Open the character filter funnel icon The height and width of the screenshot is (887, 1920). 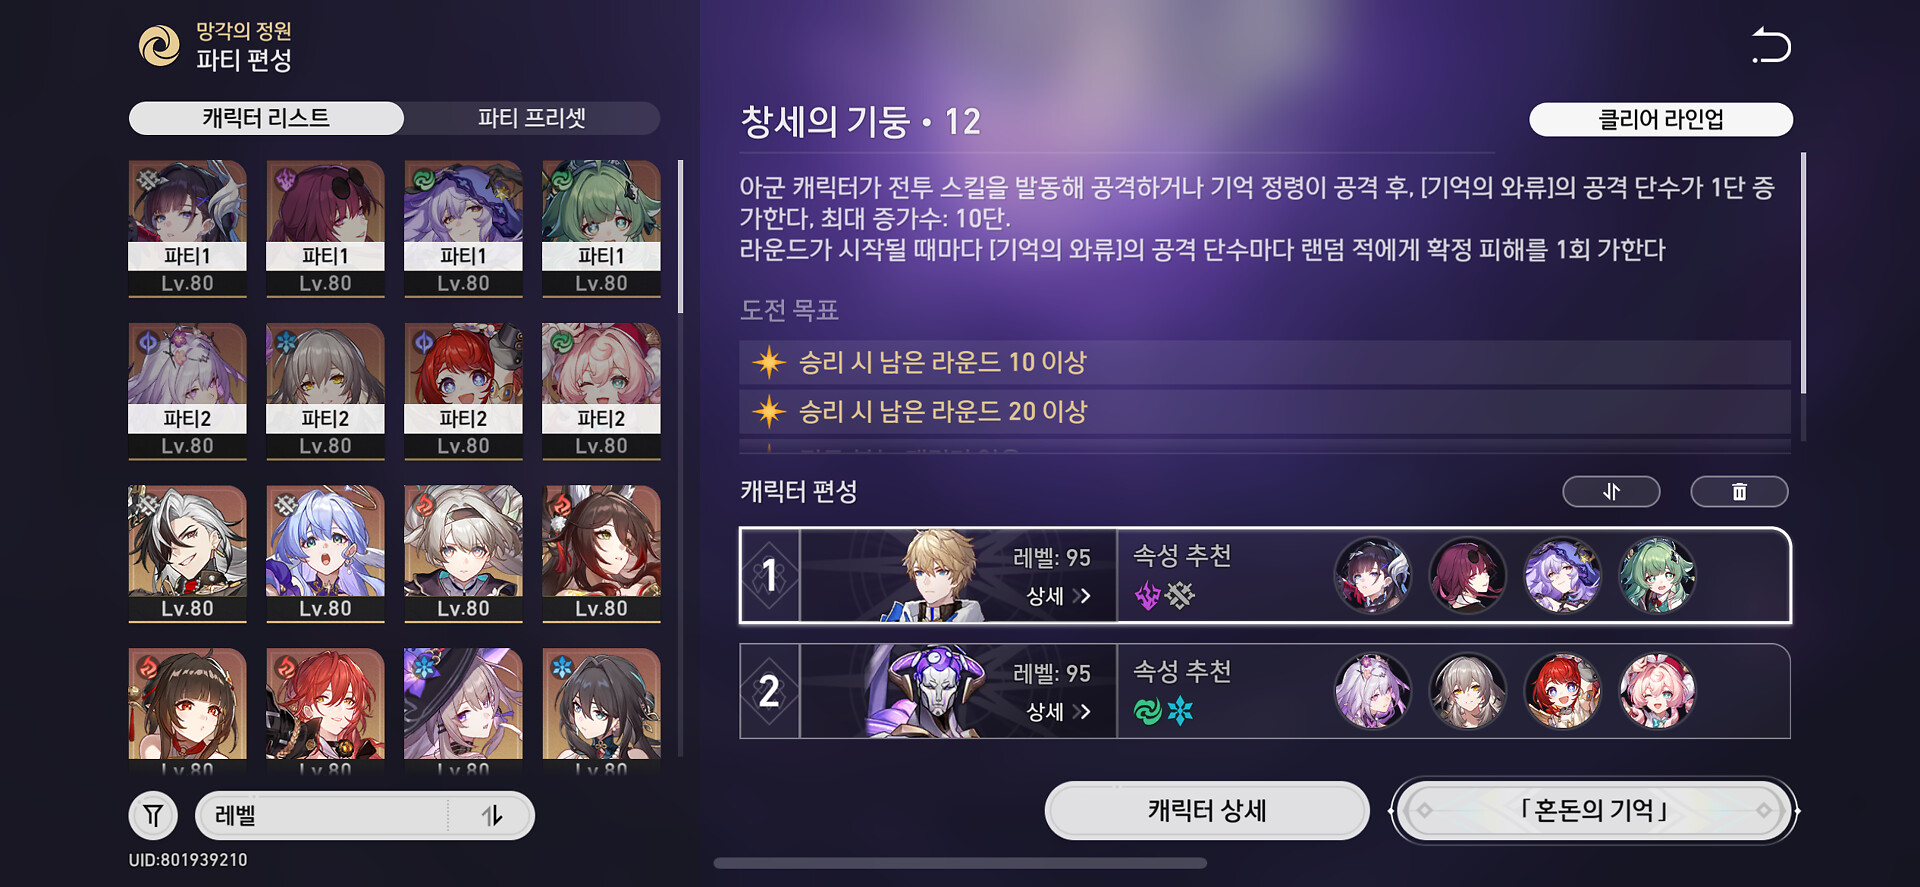[x=153, y=815]
